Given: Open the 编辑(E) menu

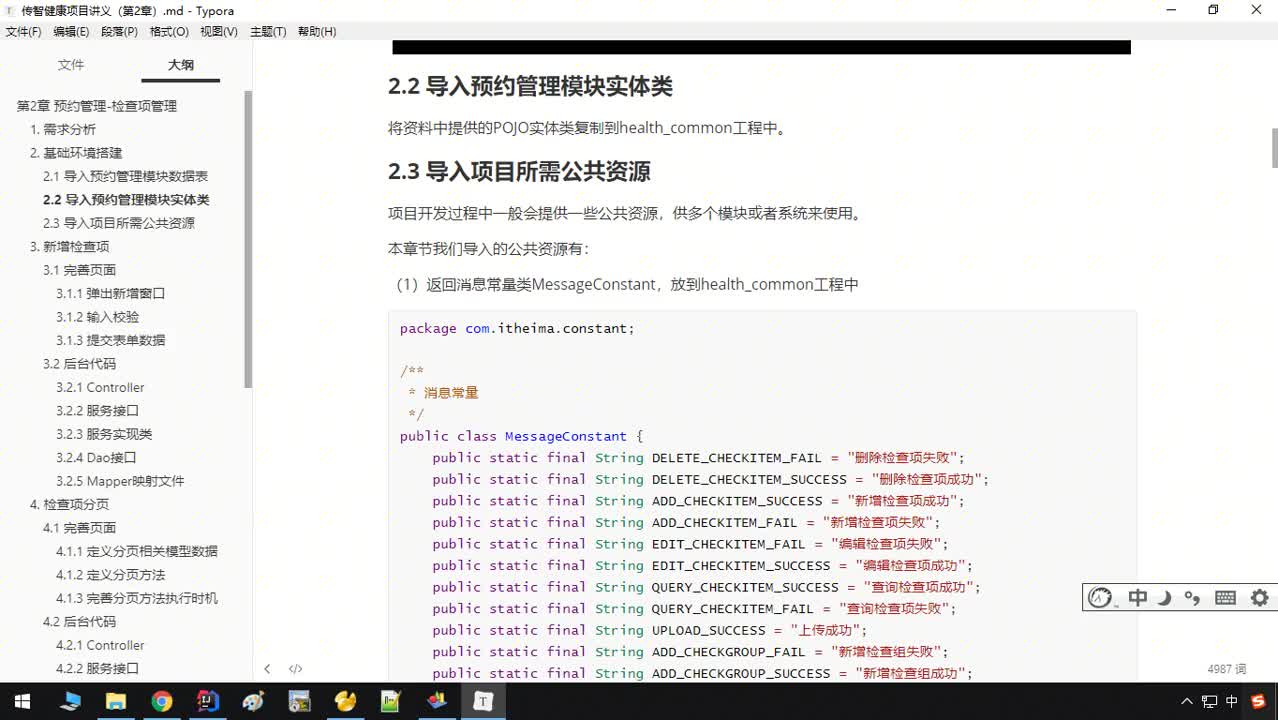Looking at the screenshot, I should (x=71, y=32).
